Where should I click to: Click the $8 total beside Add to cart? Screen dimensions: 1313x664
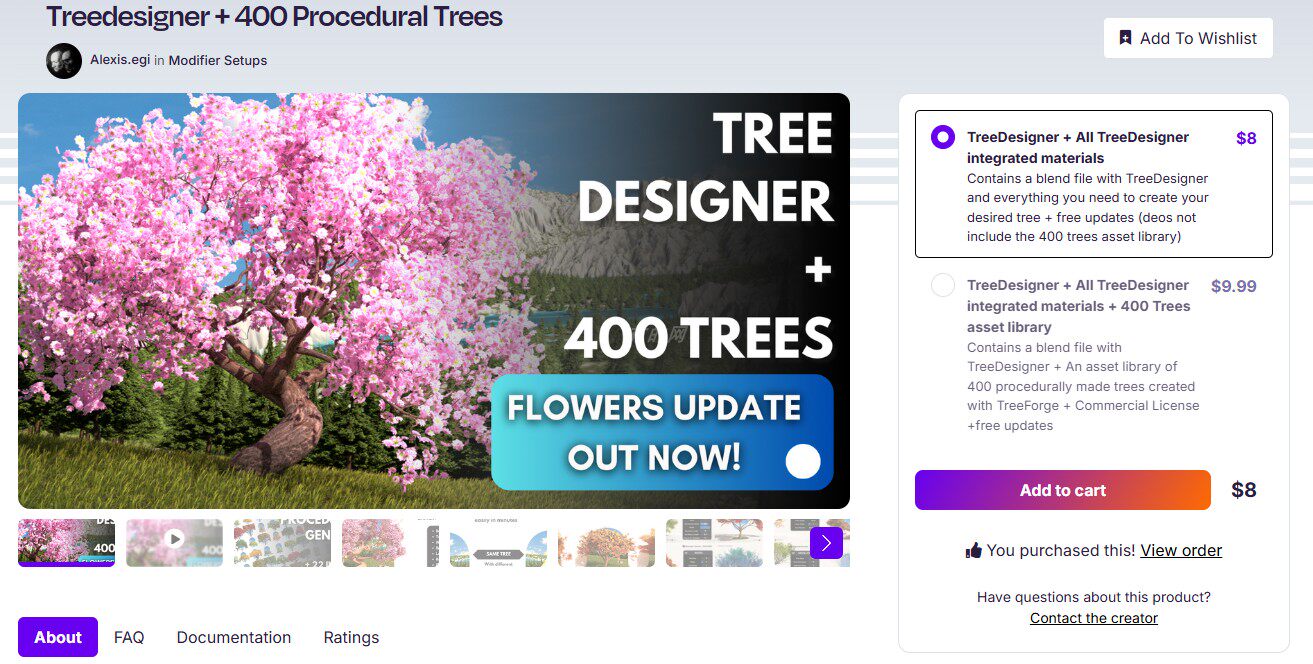[x=1244, y=490]
